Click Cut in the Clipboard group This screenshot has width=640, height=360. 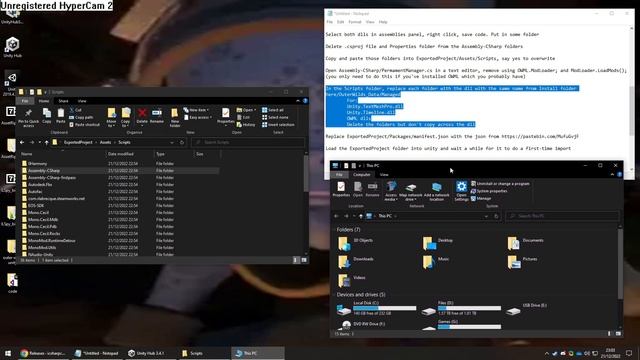76,110
